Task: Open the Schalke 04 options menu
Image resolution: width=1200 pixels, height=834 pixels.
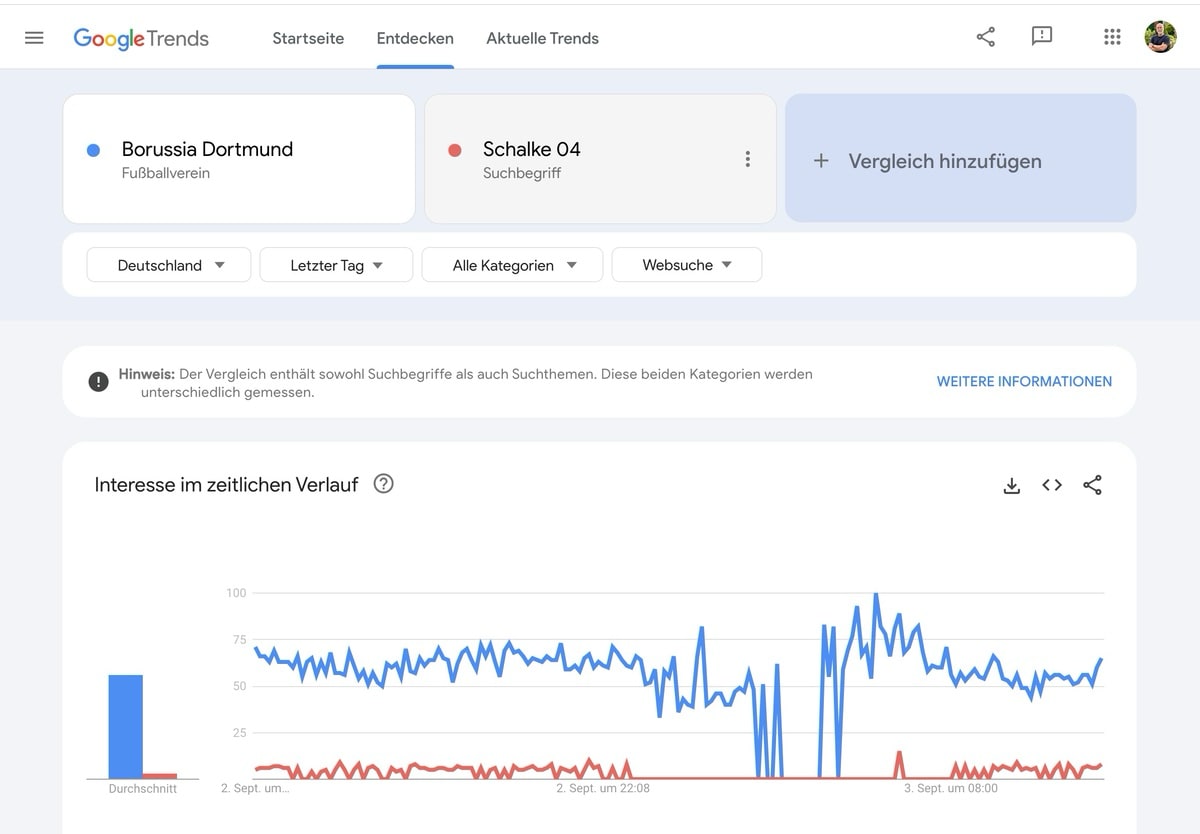Action: [x=748, y=158]
